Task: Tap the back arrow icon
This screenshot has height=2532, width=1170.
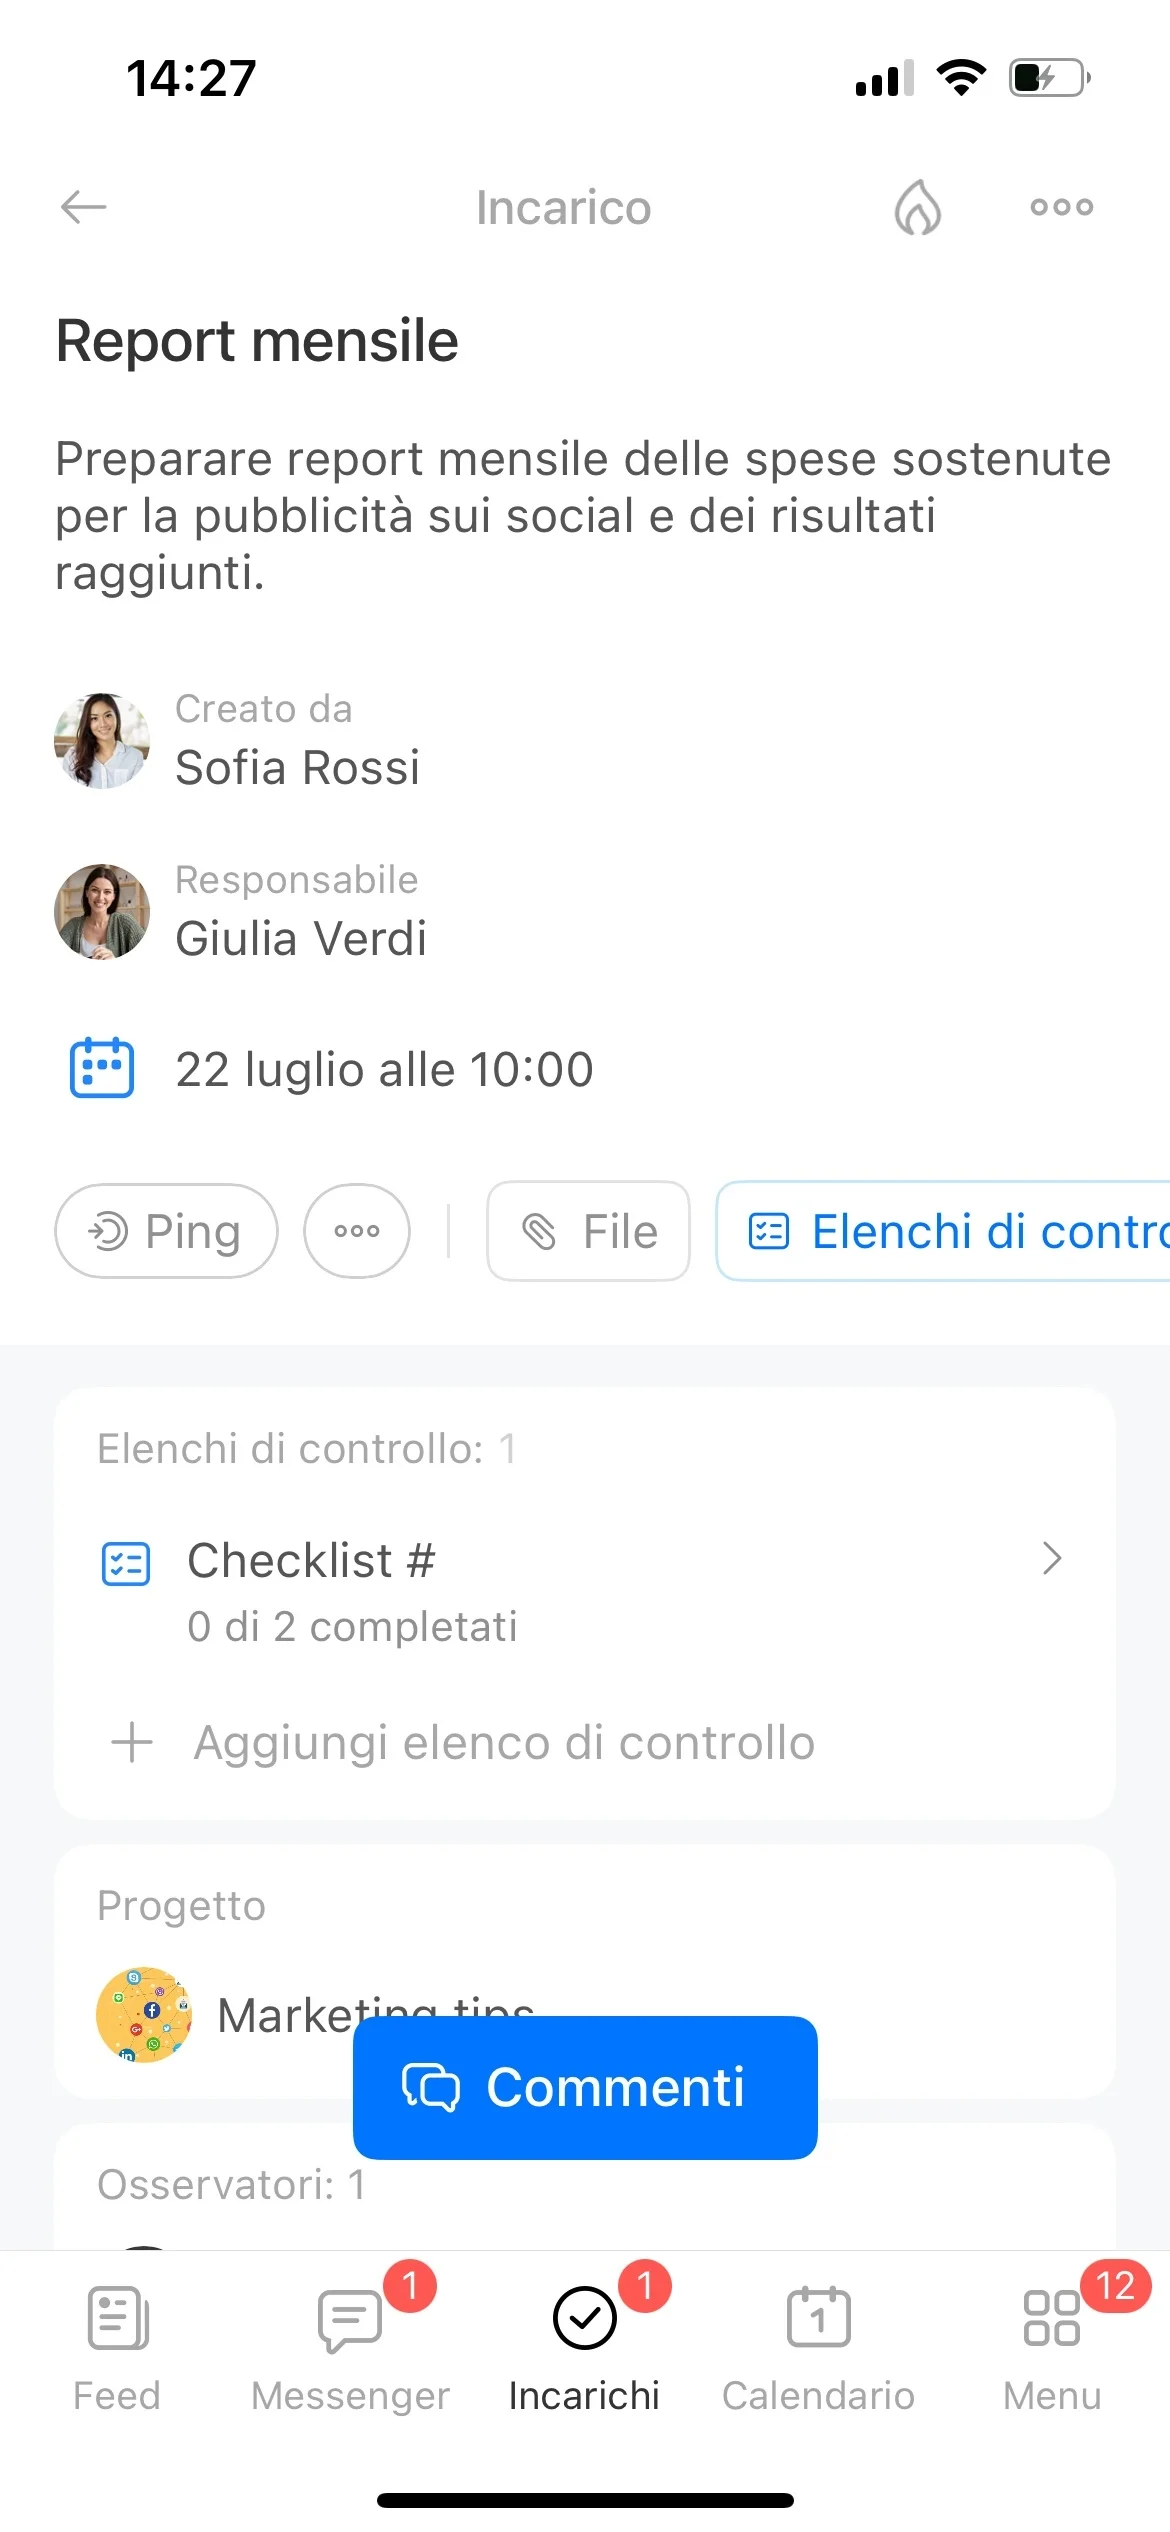Action: (x=83, y=207)
